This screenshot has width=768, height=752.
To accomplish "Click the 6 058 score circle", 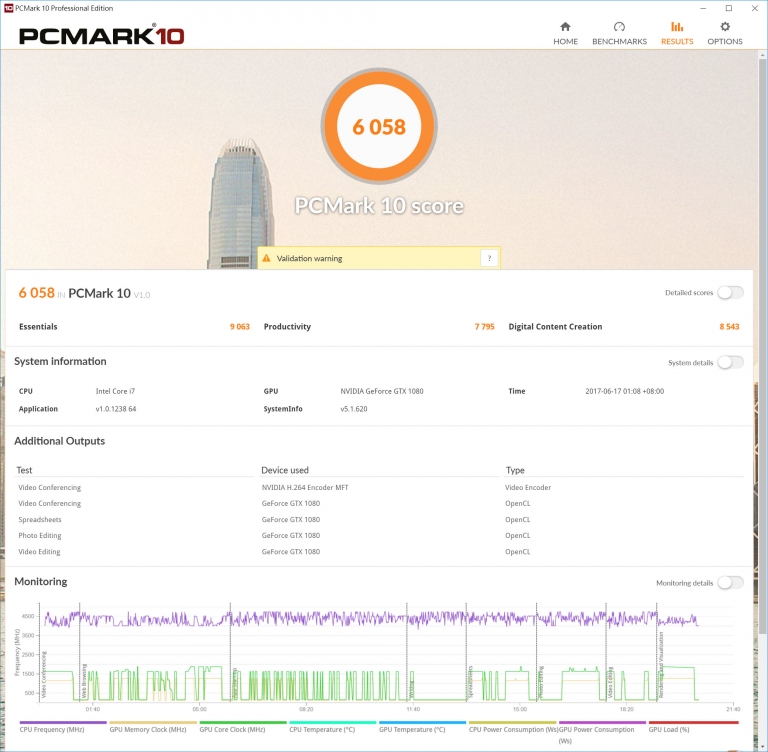I will click(379, 126).
